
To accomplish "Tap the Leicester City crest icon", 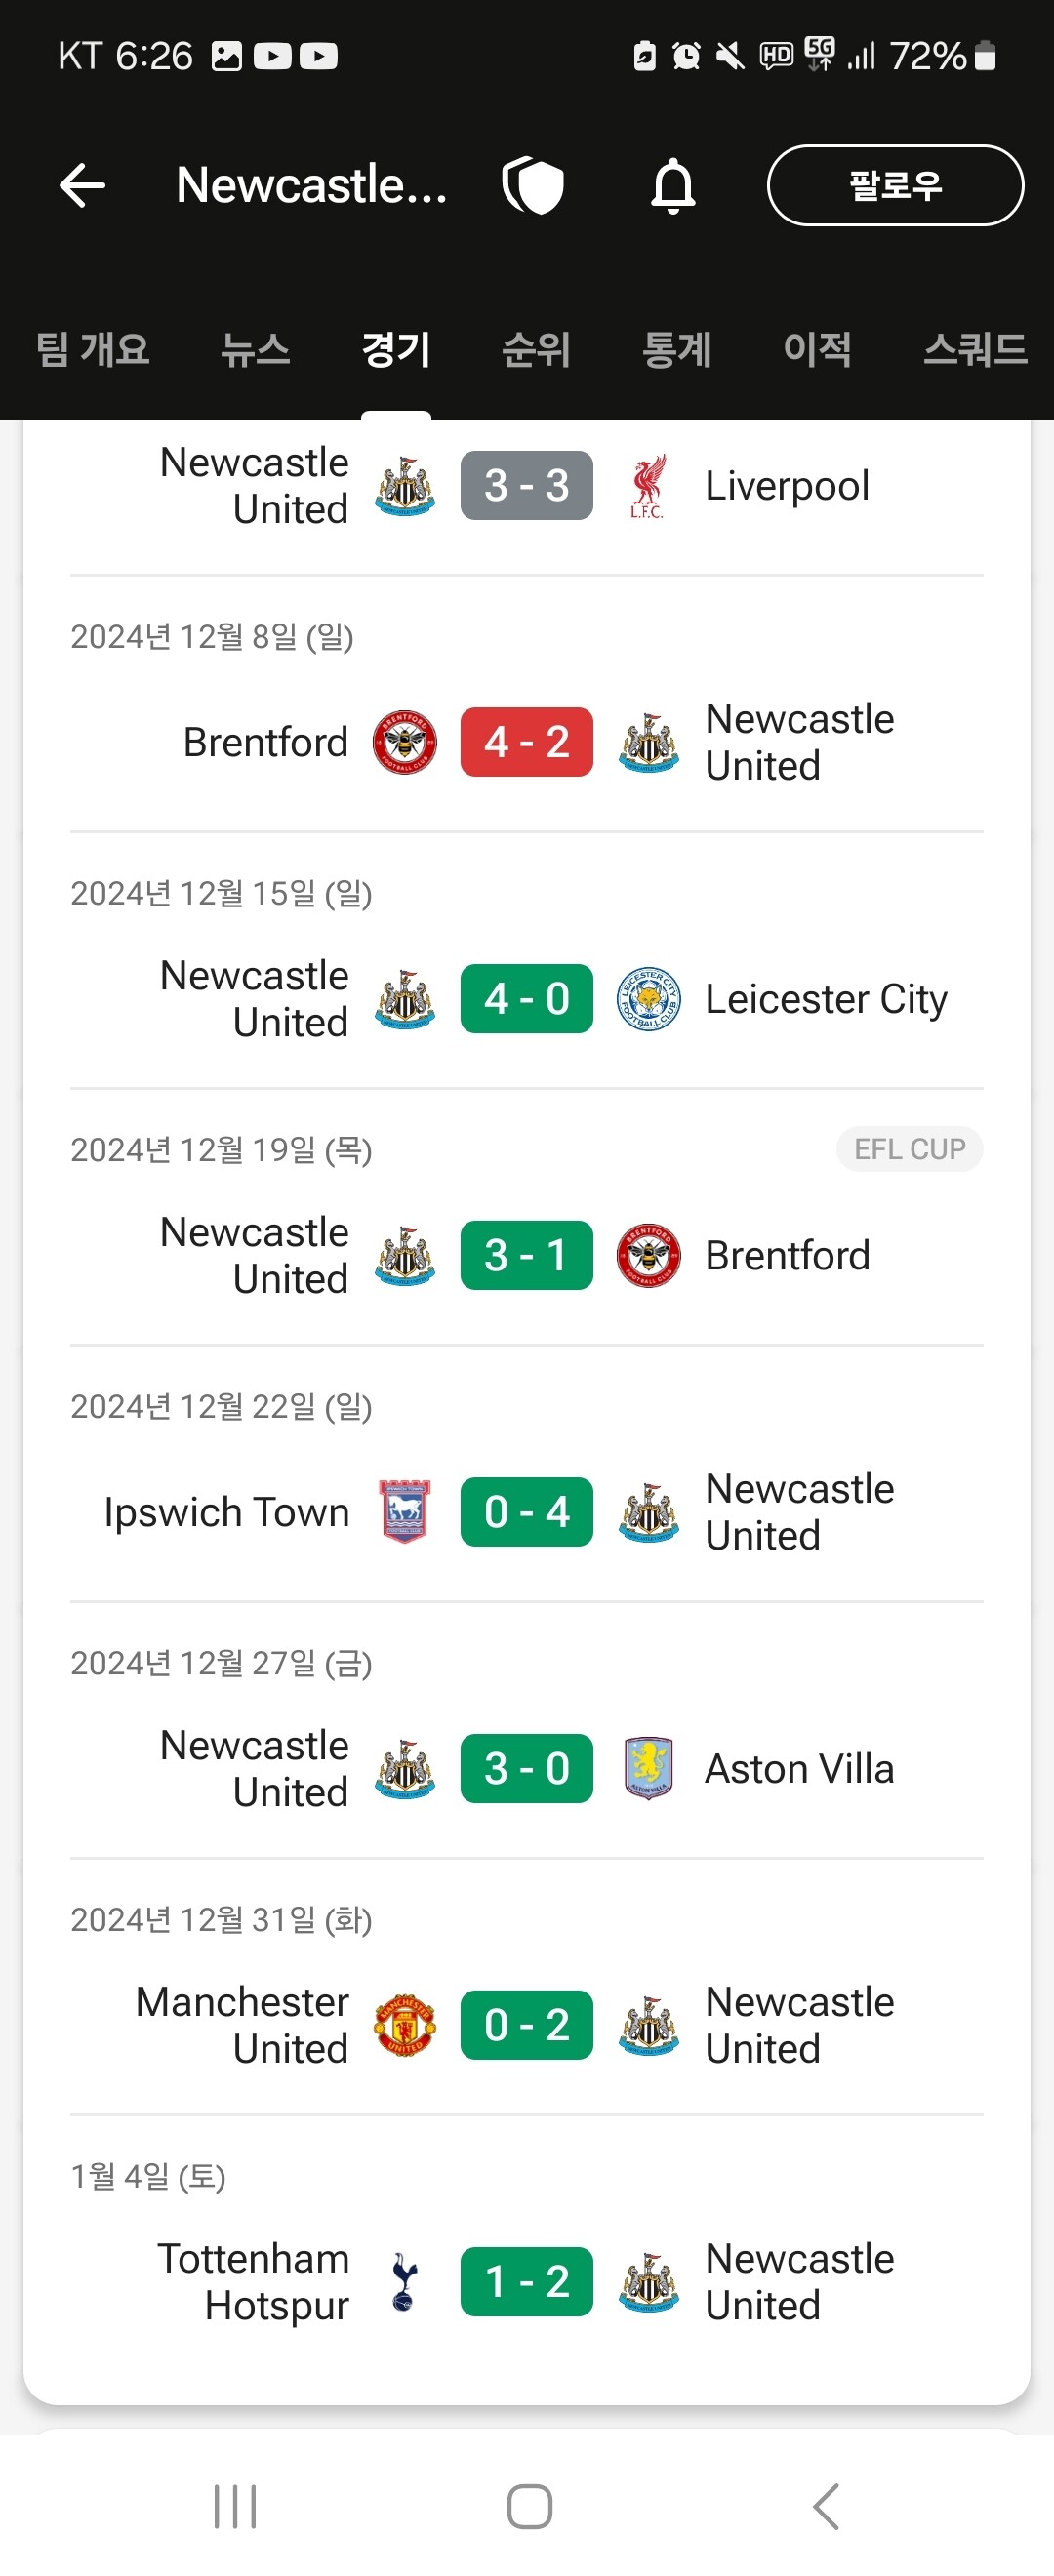I will pyautogui.click(x=648, y=999).
